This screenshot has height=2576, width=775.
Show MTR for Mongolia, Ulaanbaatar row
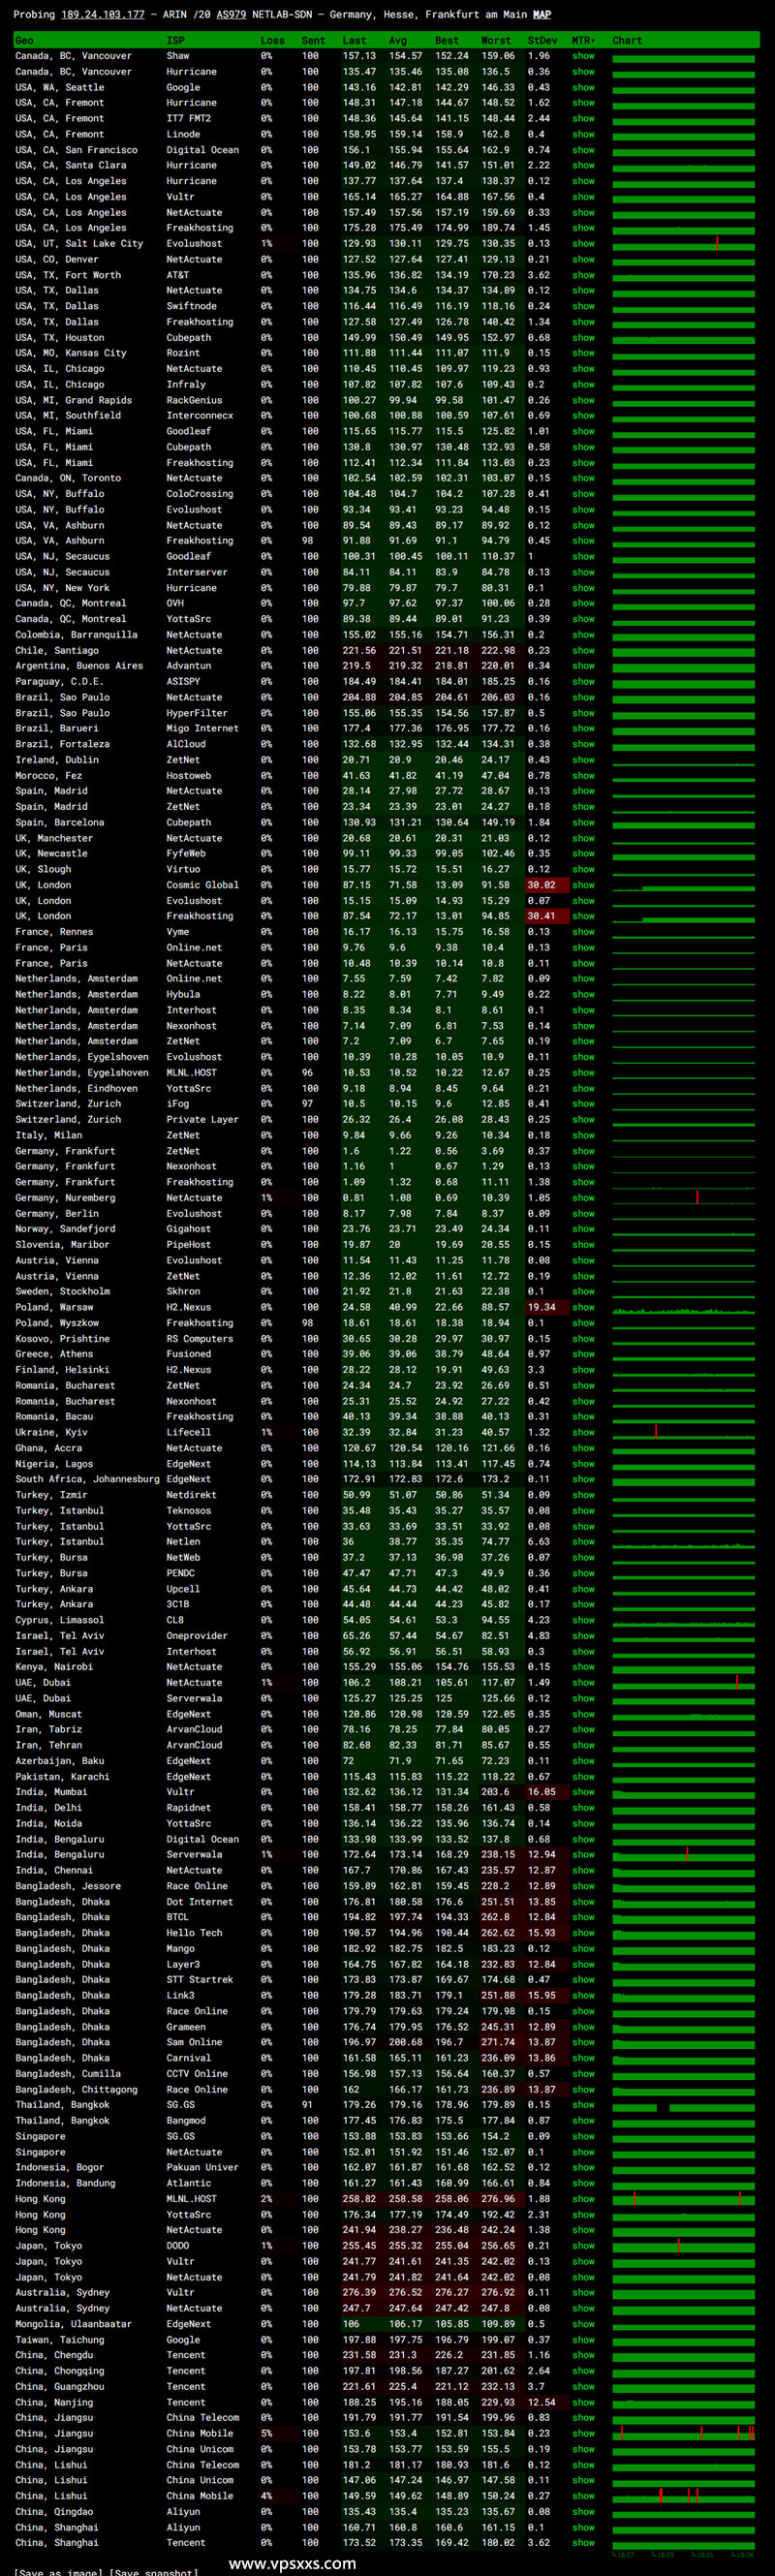[x=583, y=2325]
